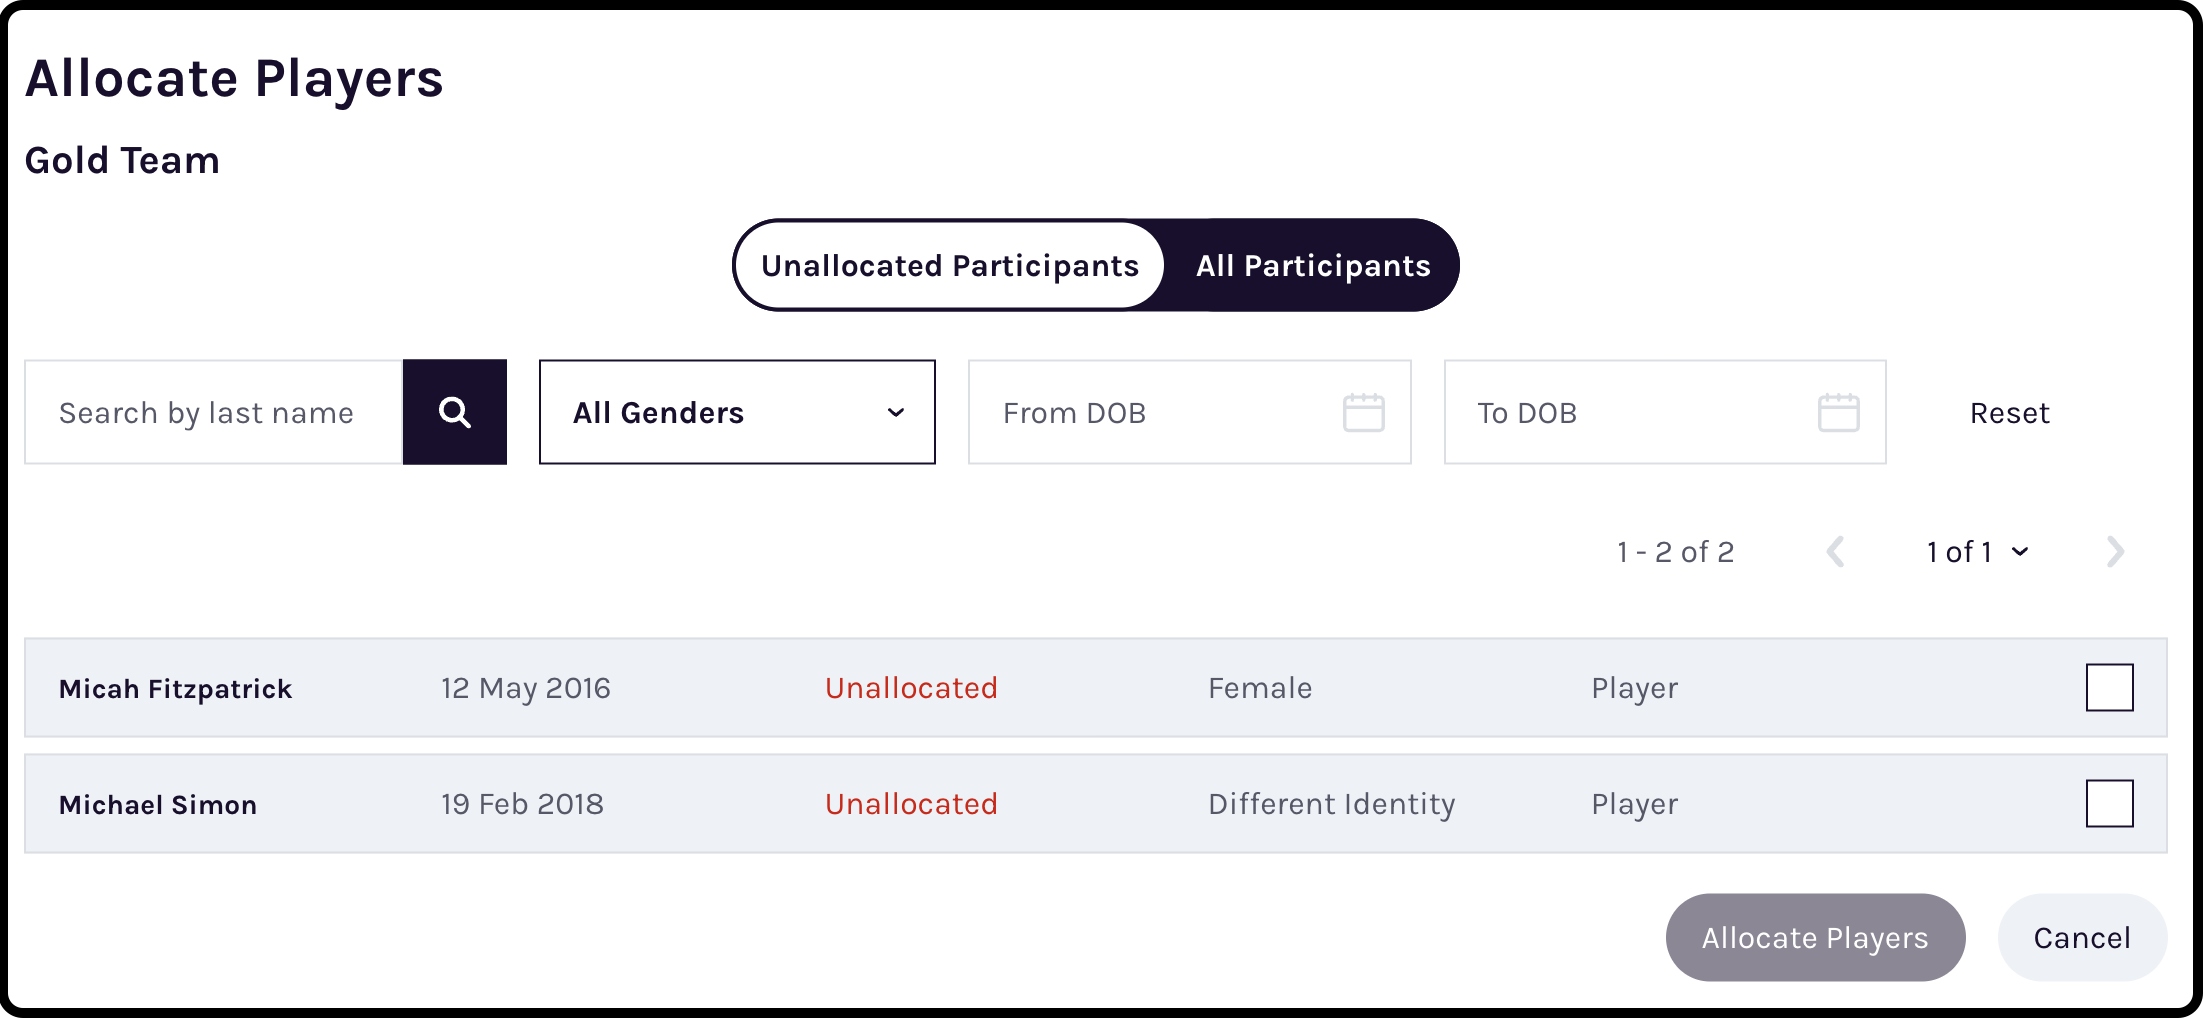Open the From DOB calendar picker
2204x1018 pixels.
pyautogui.click(x=1364, y=412)
